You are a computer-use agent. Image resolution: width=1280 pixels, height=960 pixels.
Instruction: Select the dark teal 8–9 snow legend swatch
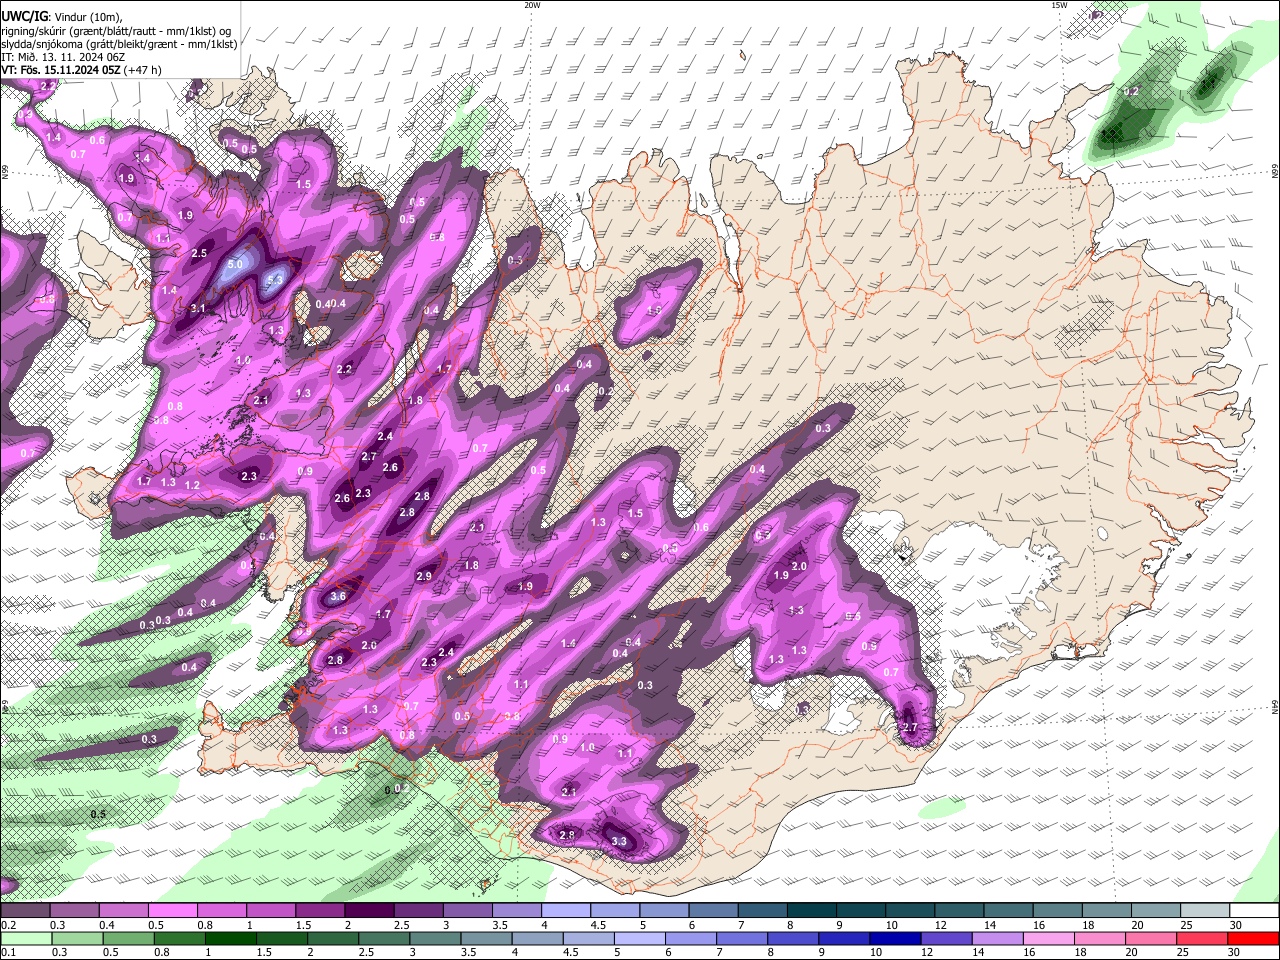(x=811, y=911)
